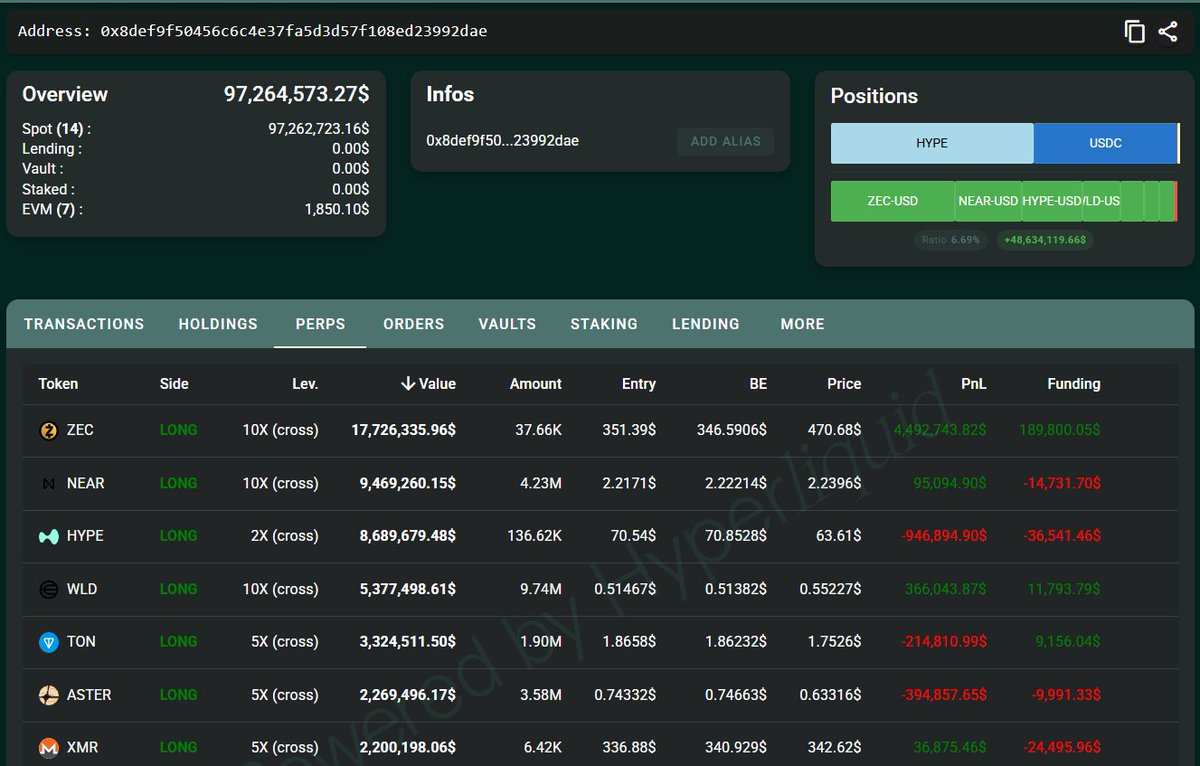Click the NEAR LONG side label
Image resolution: width=1200 pixels, height=766 pixels.
tap(178, 483)
